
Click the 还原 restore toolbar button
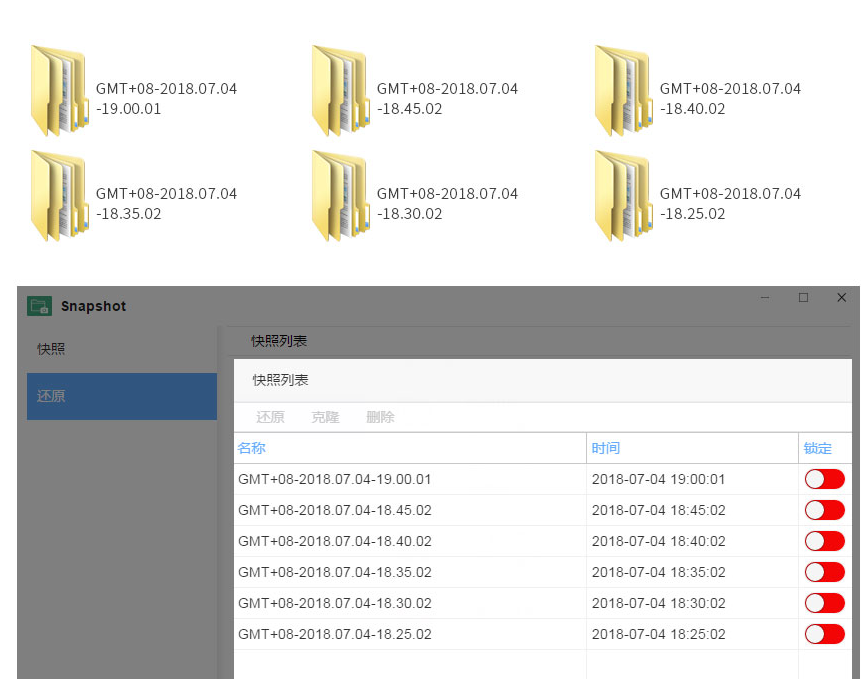[270, 417]
